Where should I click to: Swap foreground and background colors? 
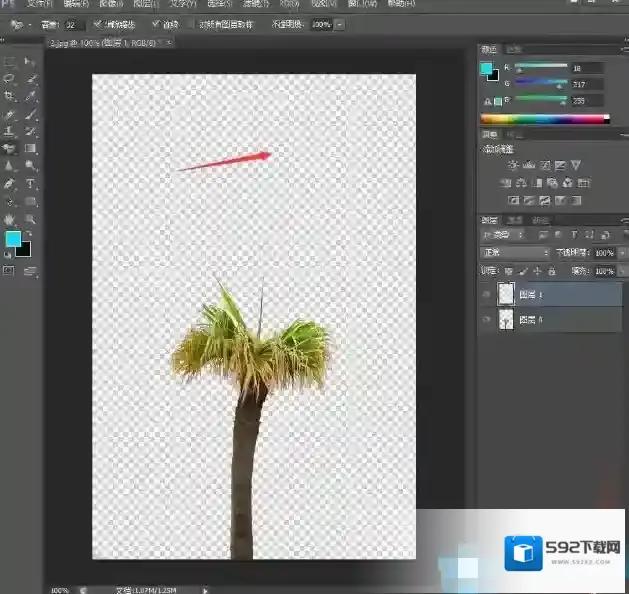coord(28,233)
